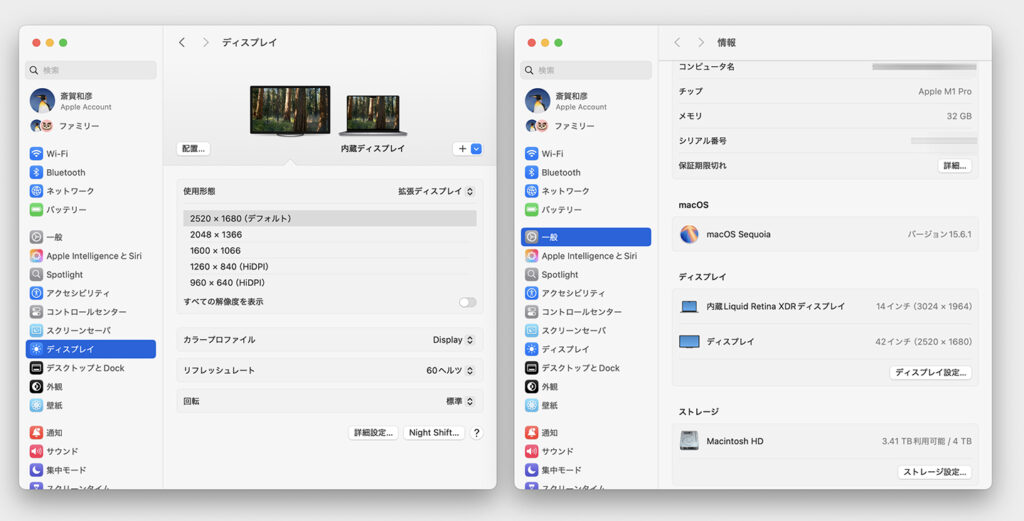This screenshot has height=521, width=1024.
Task: Open 回転 標準 dropdown
Action: click(460, 402)
